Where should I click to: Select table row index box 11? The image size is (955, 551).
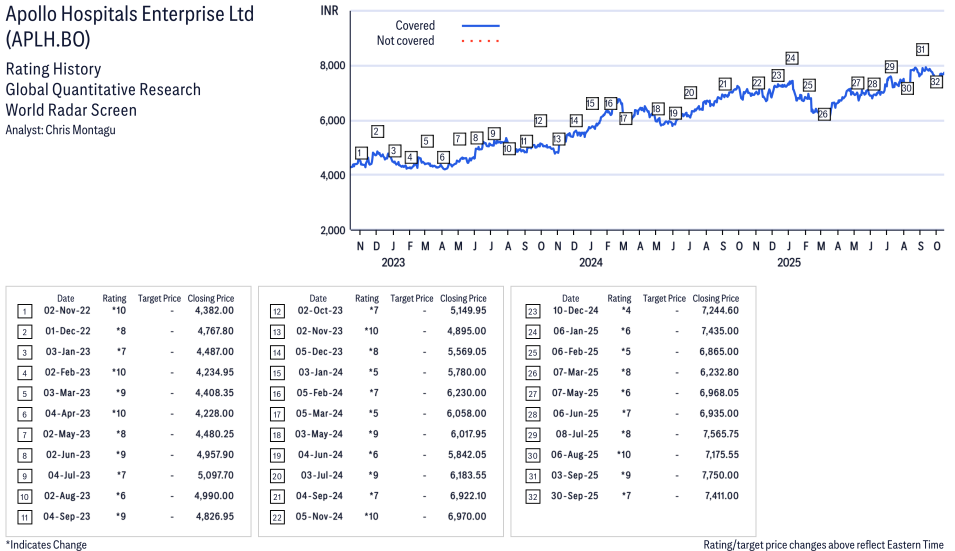[24, 516]
